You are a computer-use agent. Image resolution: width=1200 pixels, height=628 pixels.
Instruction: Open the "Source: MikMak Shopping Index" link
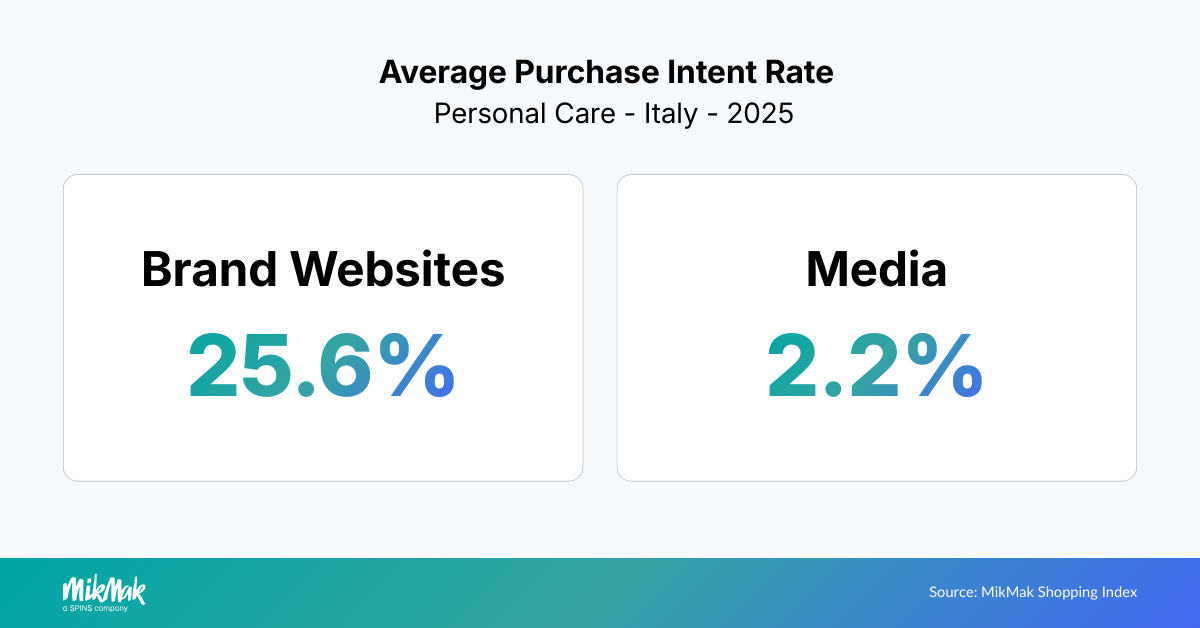(x=1033, y=592)
